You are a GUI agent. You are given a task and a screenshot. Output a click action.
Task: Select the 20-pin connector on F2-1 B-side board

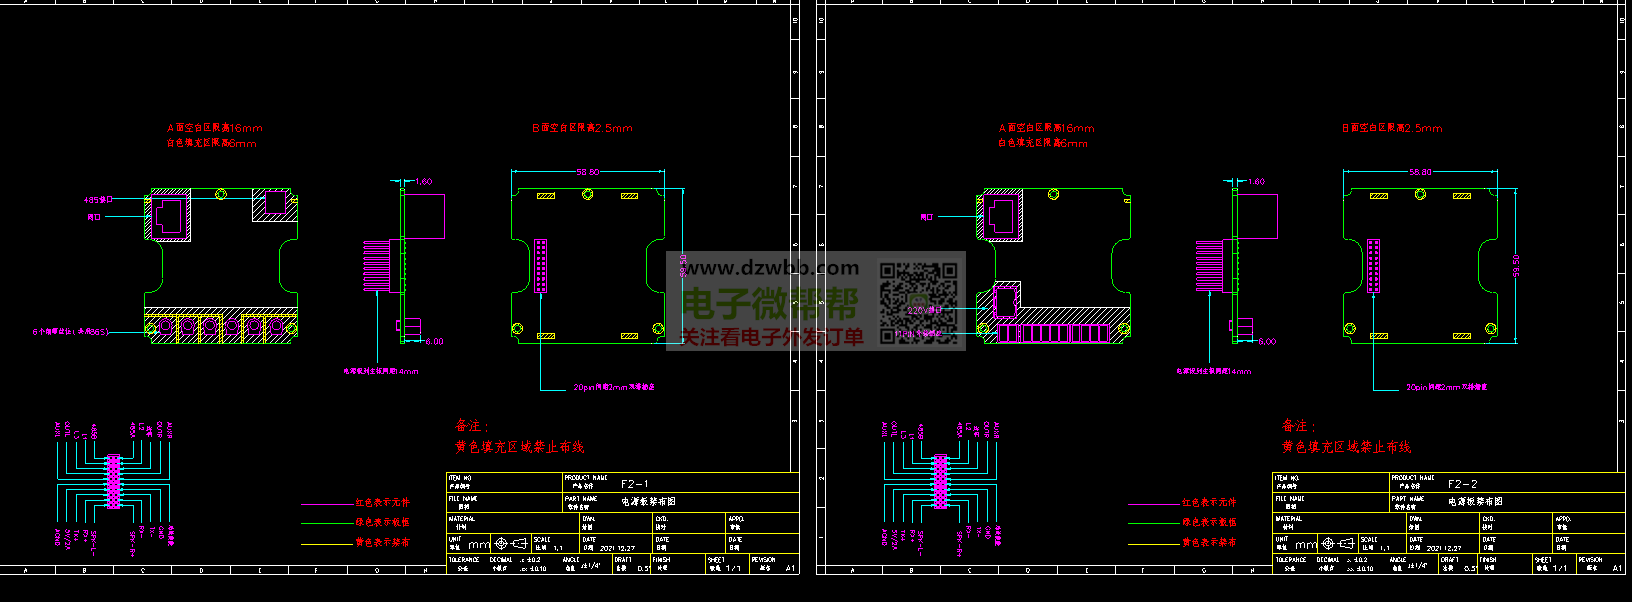(540, 266)
